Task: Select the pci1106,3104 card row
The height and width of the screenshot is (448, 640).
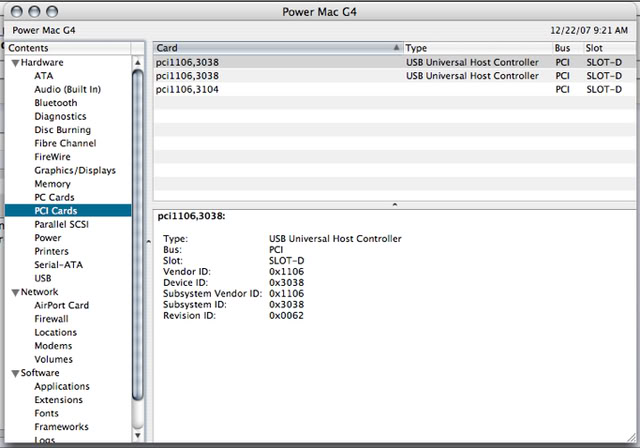Action: [x=394, y=89]
